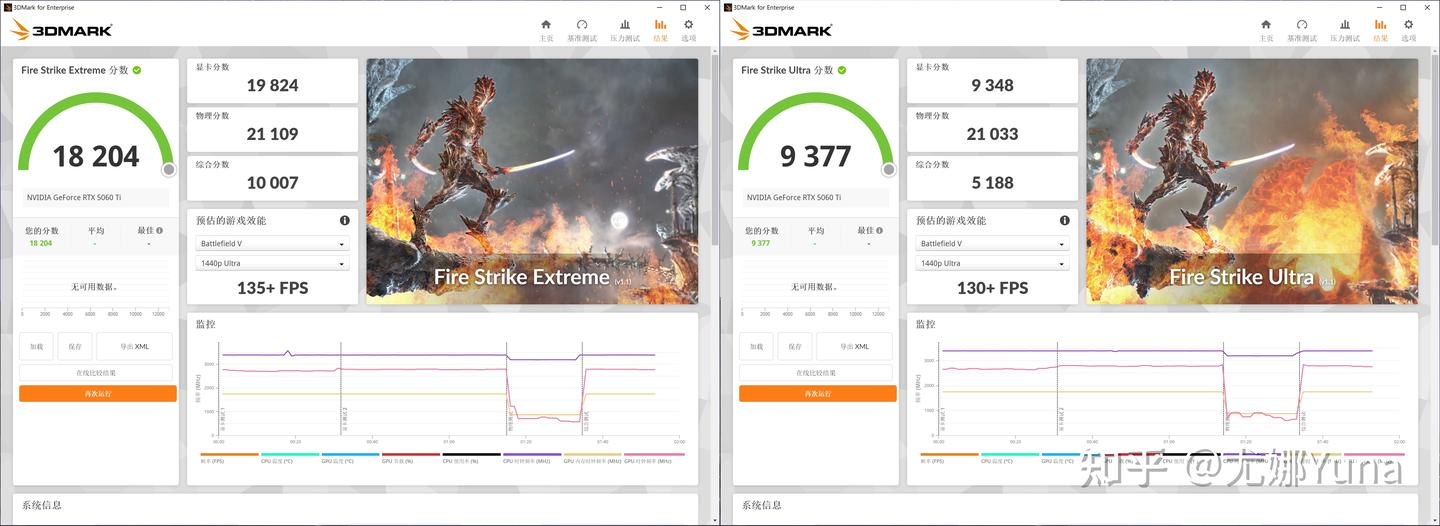1440x526 pixels.
Task: Click 物理分数 21 033 score card
Action: coord(992,130)
